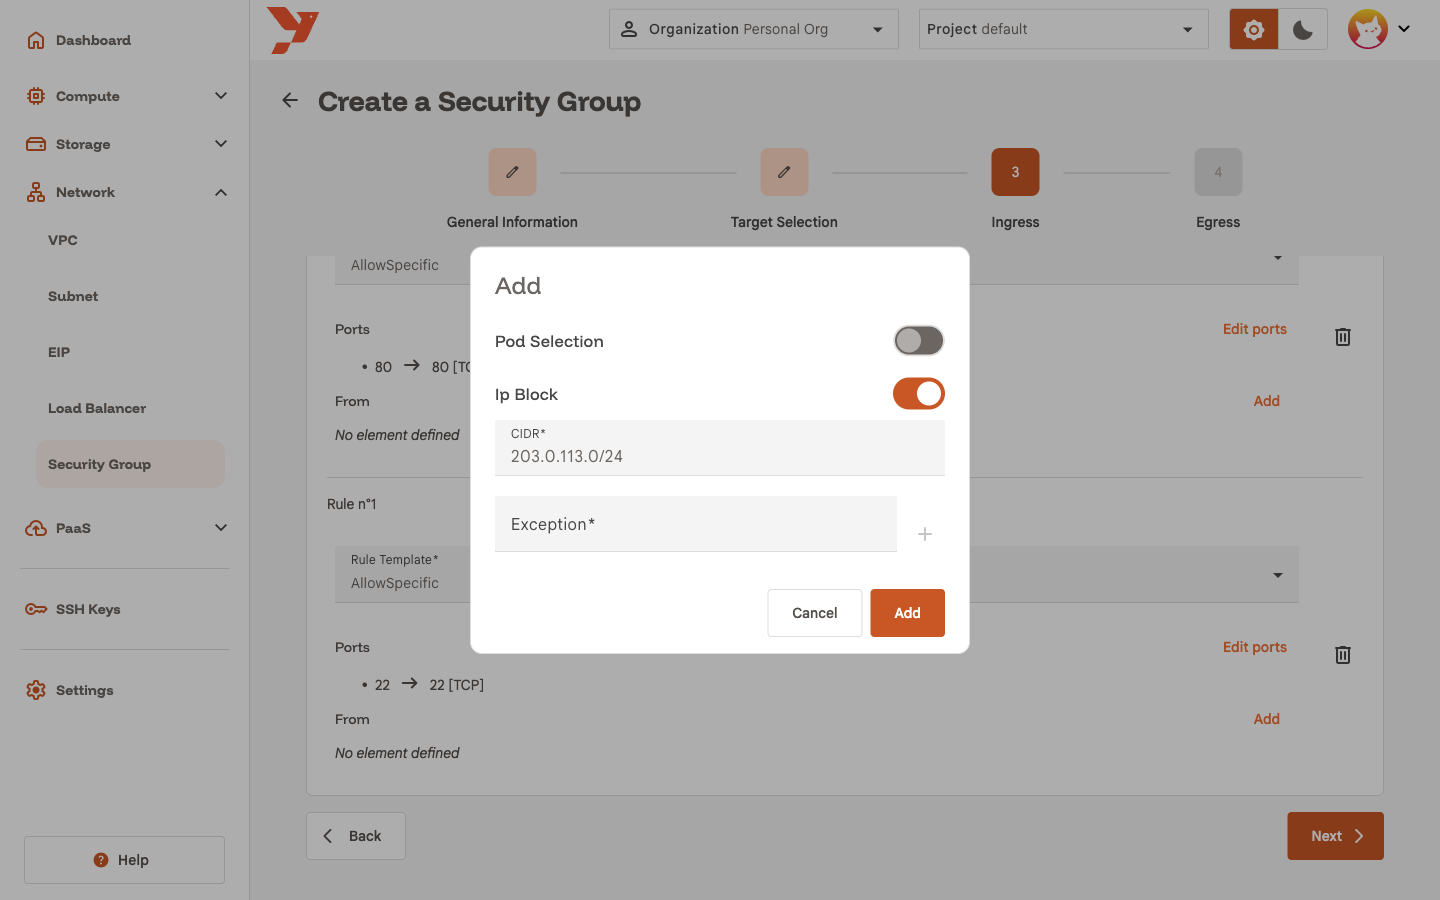
Task: Click the back arrow beside page title
Action: pyautogui.click(x=290, y=100)
